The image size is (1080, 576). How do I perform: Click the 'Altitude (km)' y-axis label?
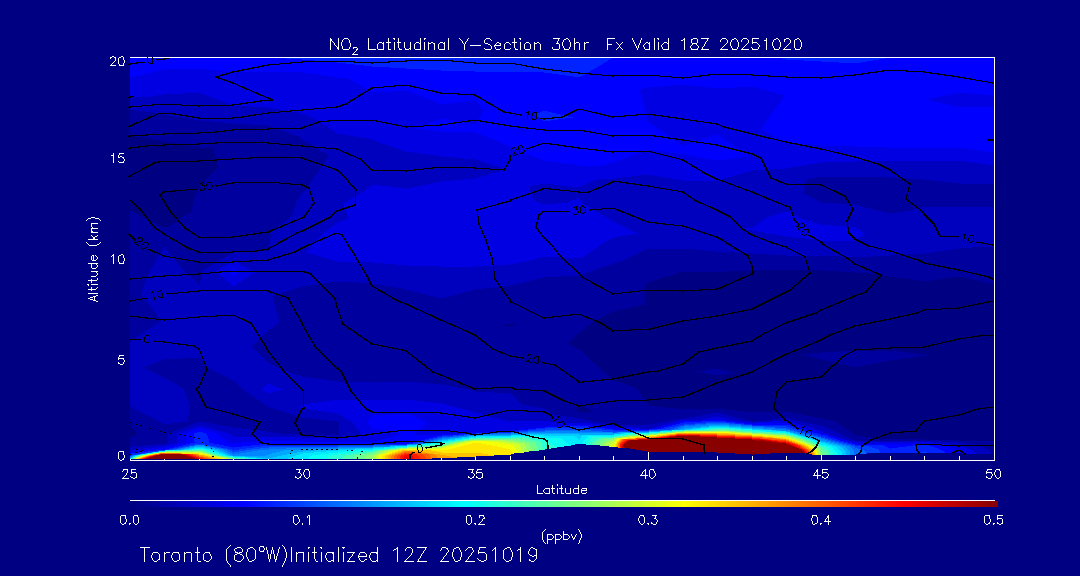pyautogui.click(x=94, y=258)
